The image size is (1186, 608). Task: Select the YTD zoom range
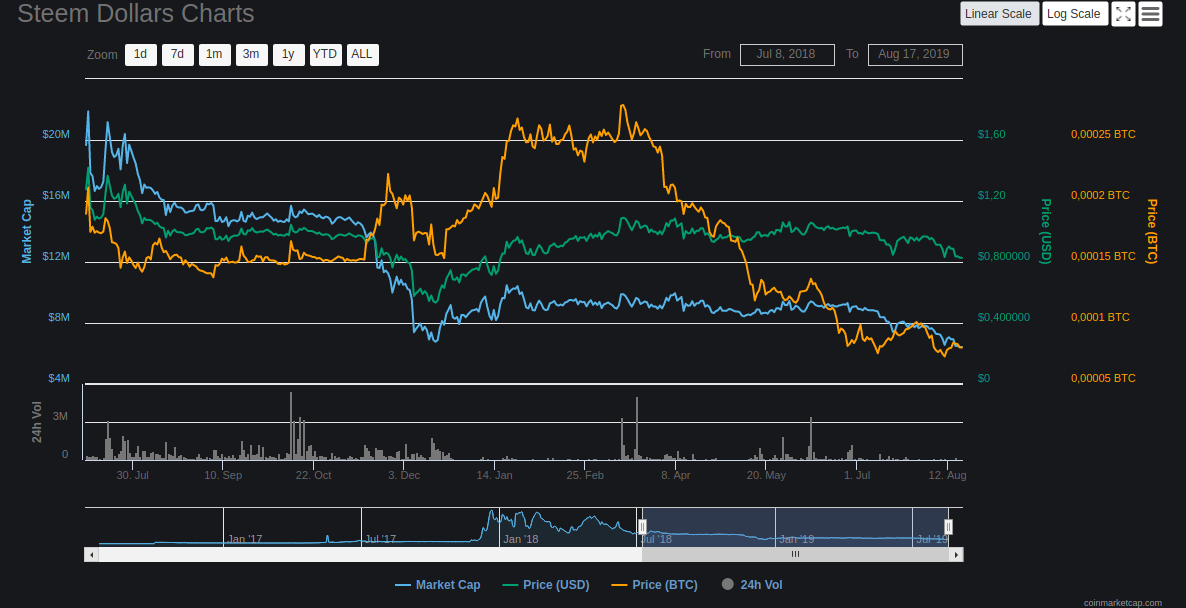[326, 54]
